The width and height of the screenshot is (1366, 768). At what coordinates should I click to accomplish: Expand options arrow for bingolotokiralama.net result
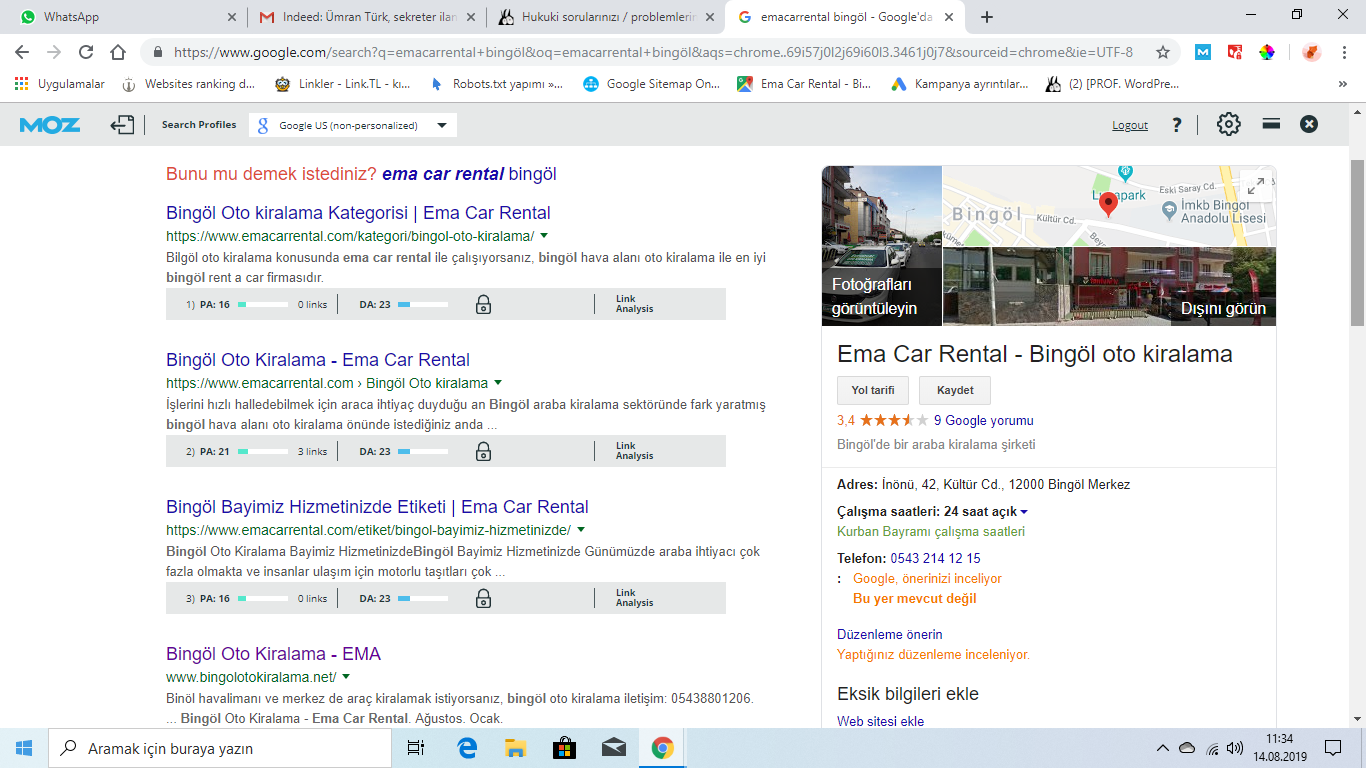(346, 677)
